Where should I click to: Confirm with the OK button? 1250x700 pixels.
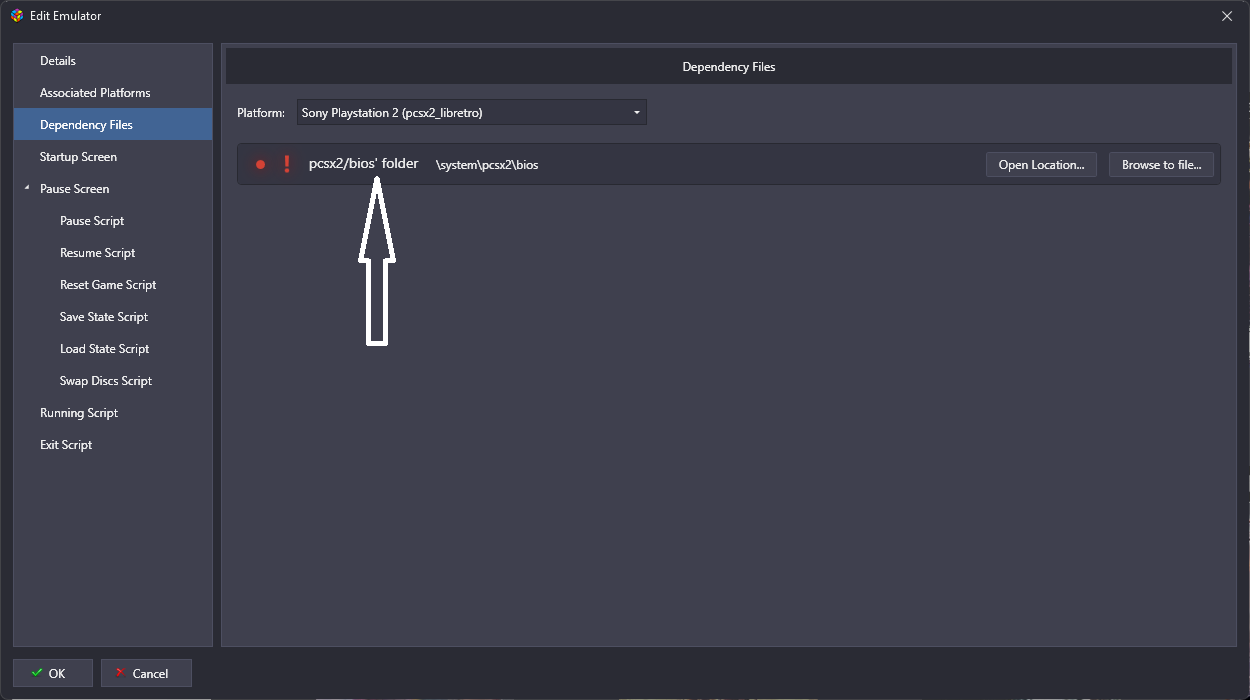(x=53, y=673)
